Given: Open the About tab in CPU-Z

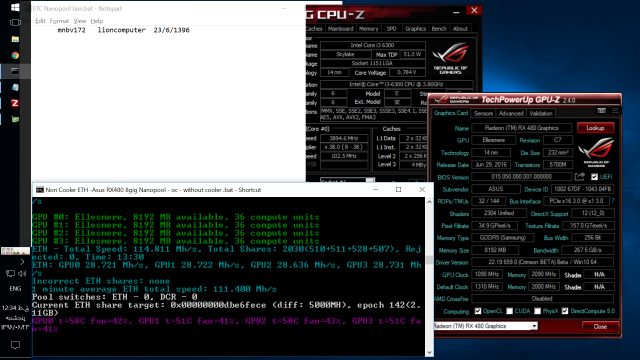Looking at the screenshot, I should tap(460, 29).
